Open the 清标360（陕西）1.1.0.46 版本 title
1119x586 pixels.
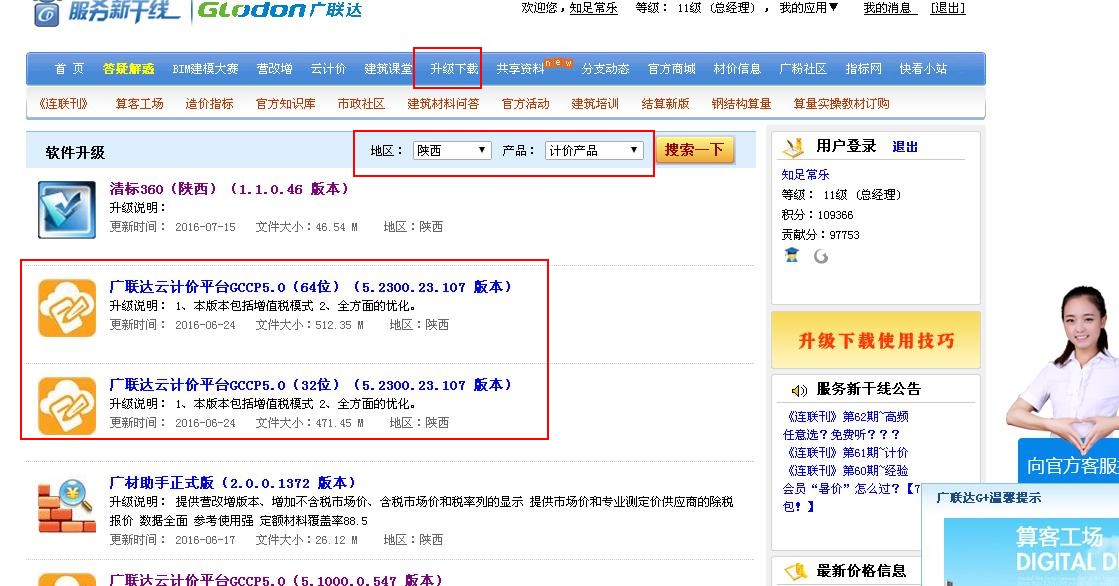(229, 189)
